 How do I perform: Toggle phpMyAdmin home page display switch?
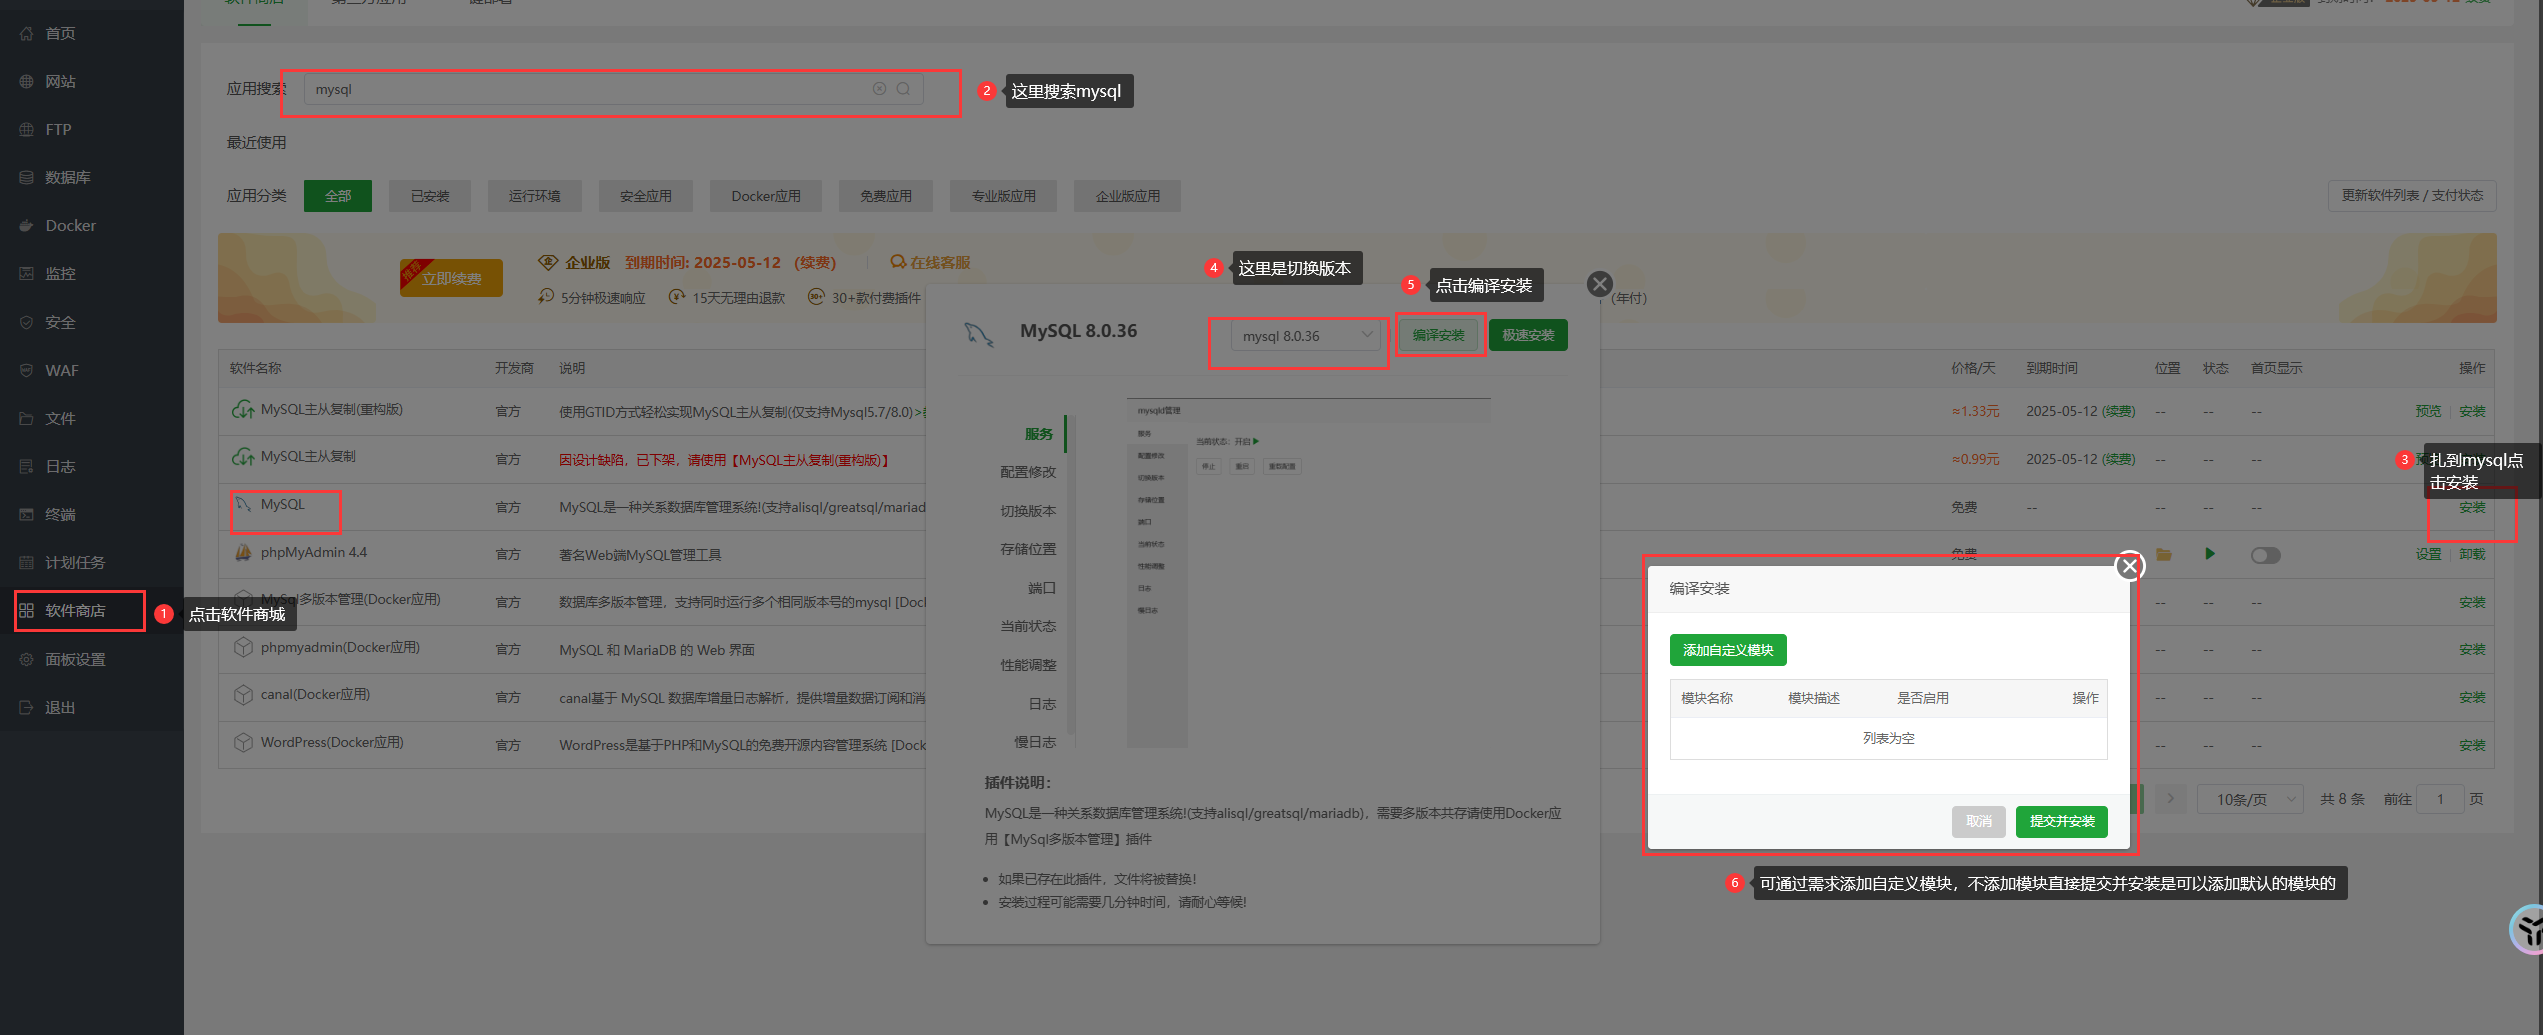pyautogui.click(x=2265, y=555)
